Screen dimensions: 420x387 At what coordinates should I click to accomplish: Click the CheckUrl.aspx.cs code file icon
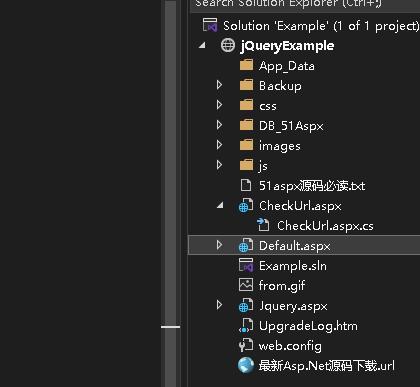point(263,225)
